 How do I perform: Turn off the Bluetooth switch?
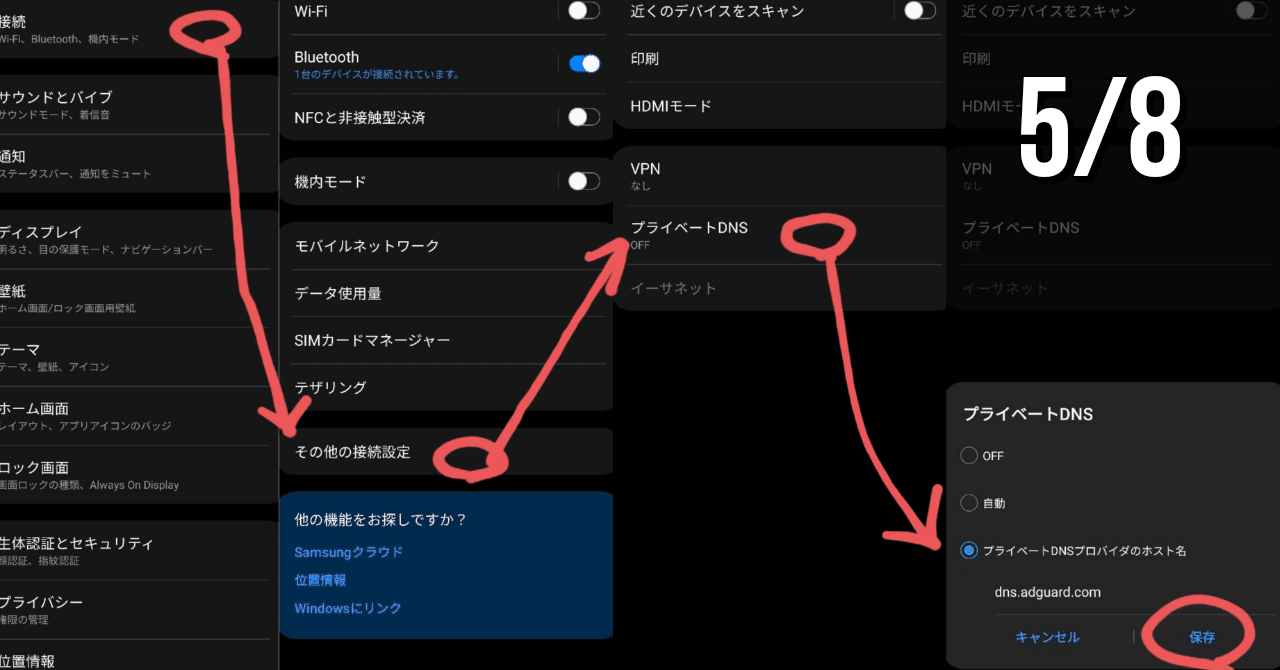click(584, 64)
